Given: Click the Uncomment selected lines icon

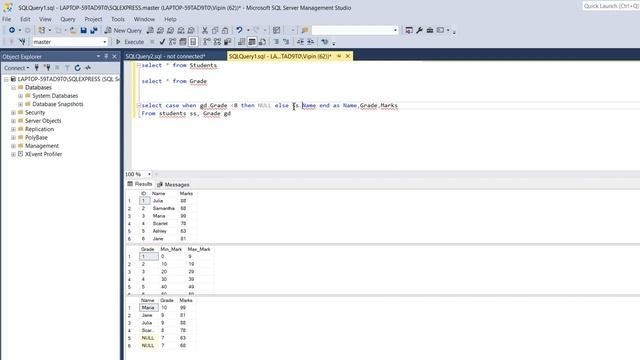Looking at the screenshot, I should pos(286,42).
